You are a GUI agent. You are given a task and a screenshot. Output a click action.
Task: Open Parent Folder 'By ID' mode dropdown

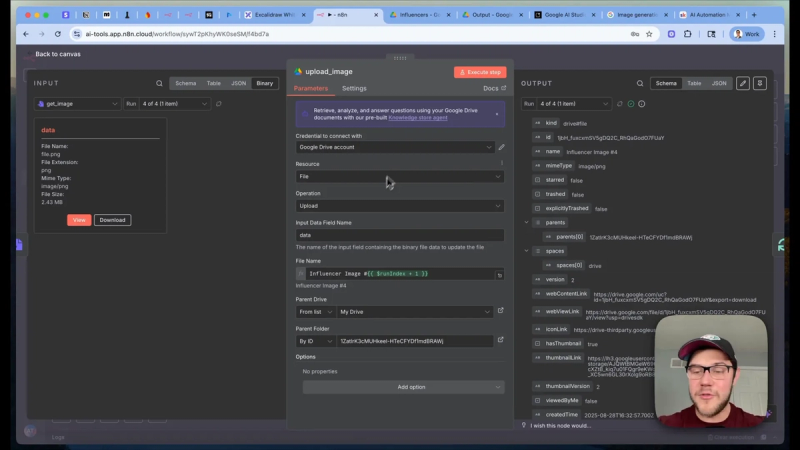coord(315,341)
